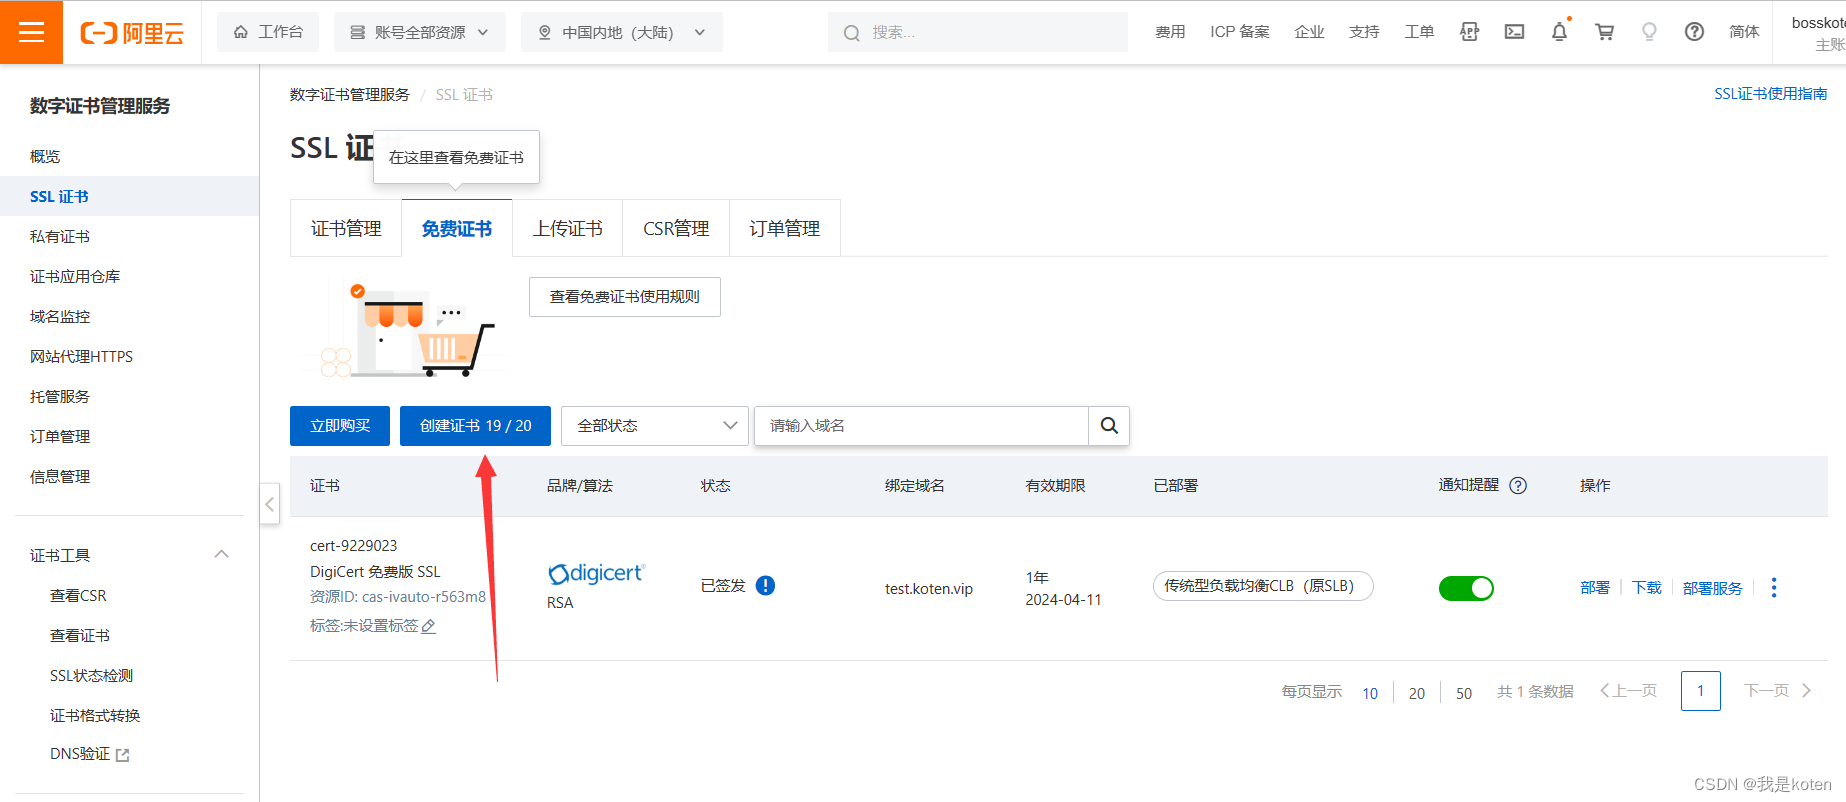Open 工作台 in the top bar
Image resolution: width=1846 pixels, height=802 pixels.
click(x=268, y=32)
